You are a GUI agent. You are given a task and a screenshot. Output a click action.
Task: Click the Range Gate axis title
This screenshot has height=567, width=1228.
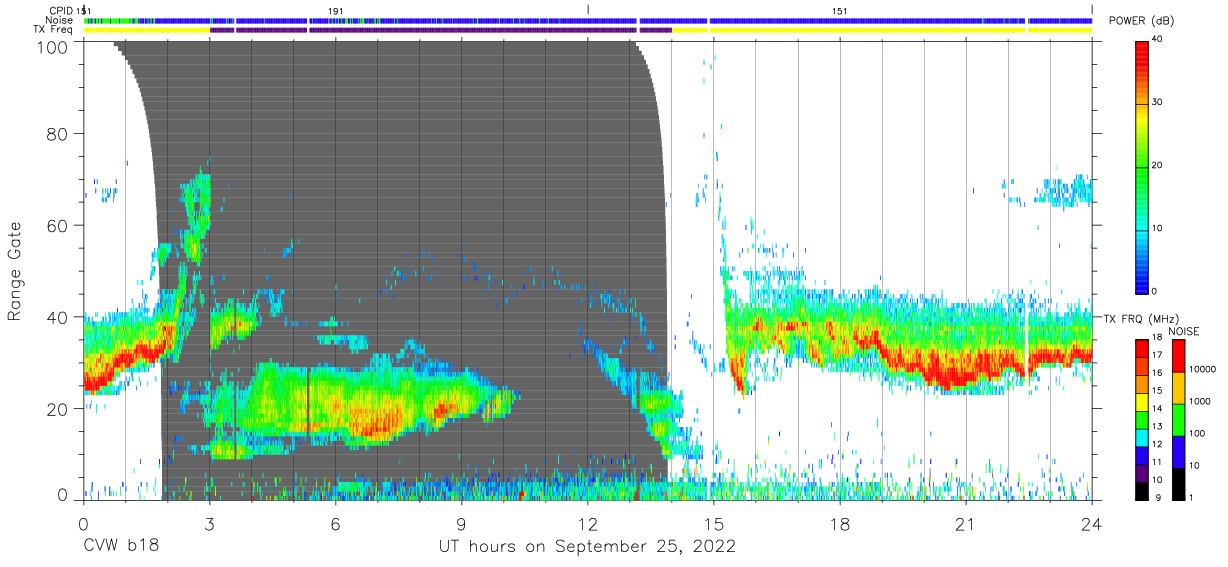[x=15, y=271]
